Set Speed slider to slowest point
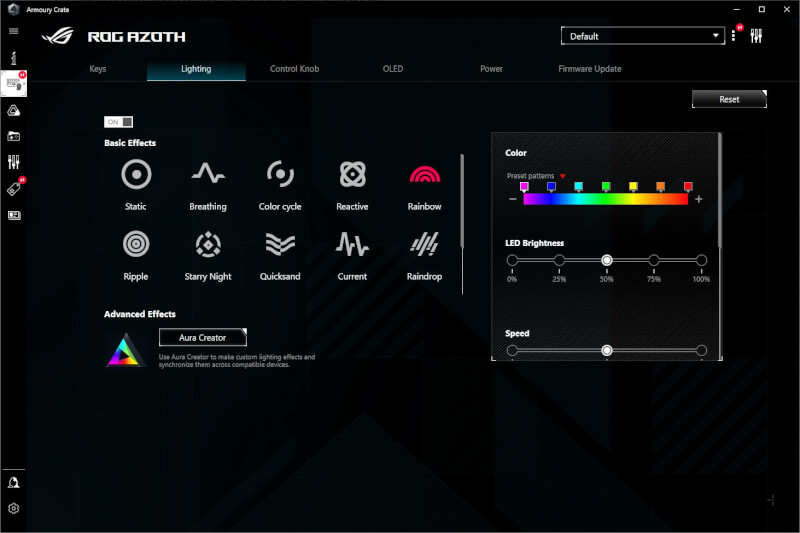This screenshot has height=533, width=800. pyautogui.click(x=512, y=350)
